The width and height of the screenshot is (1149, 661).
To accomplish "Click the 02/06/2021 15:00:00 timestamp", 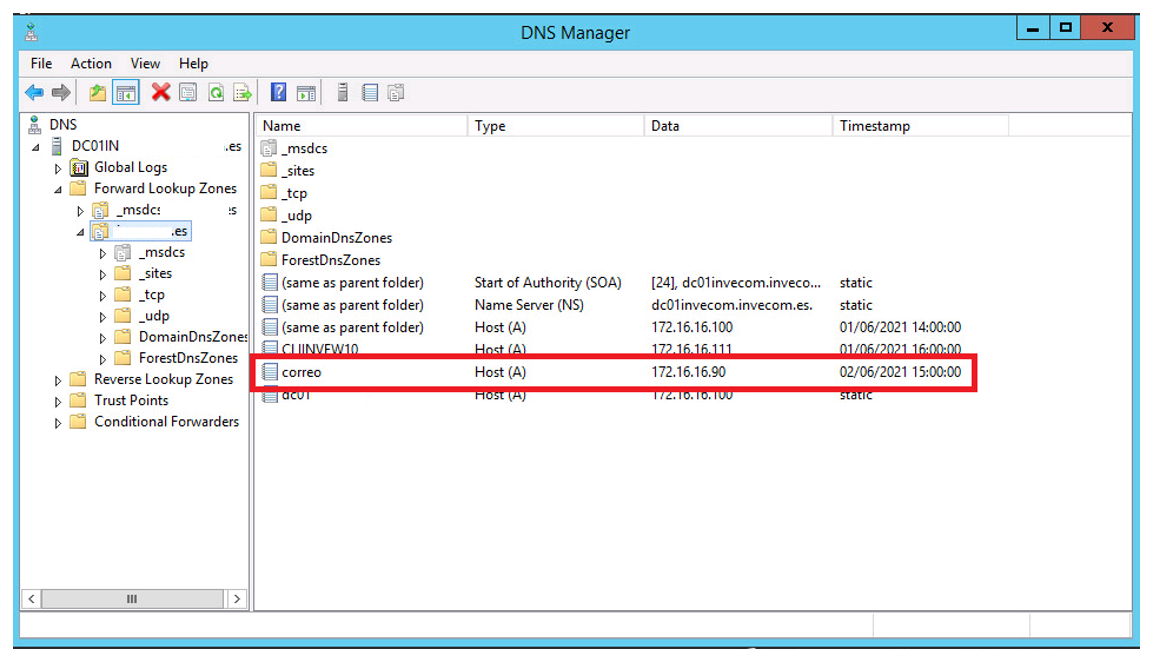I will coord(900,372).
